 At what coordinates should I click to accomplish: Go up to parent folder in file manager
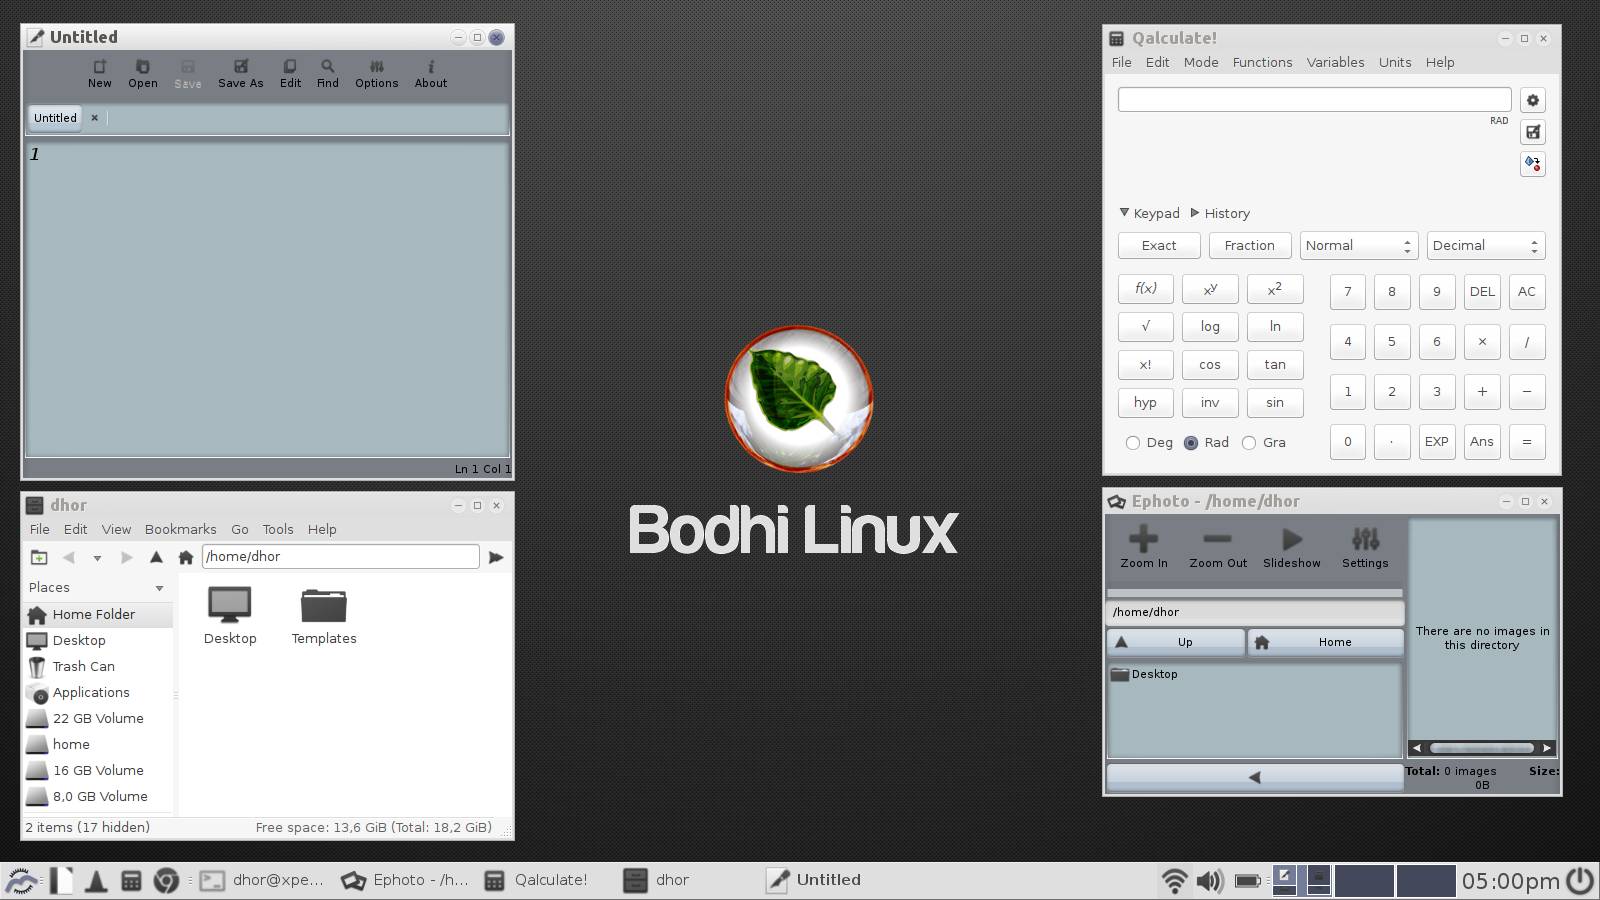[156, 557]
